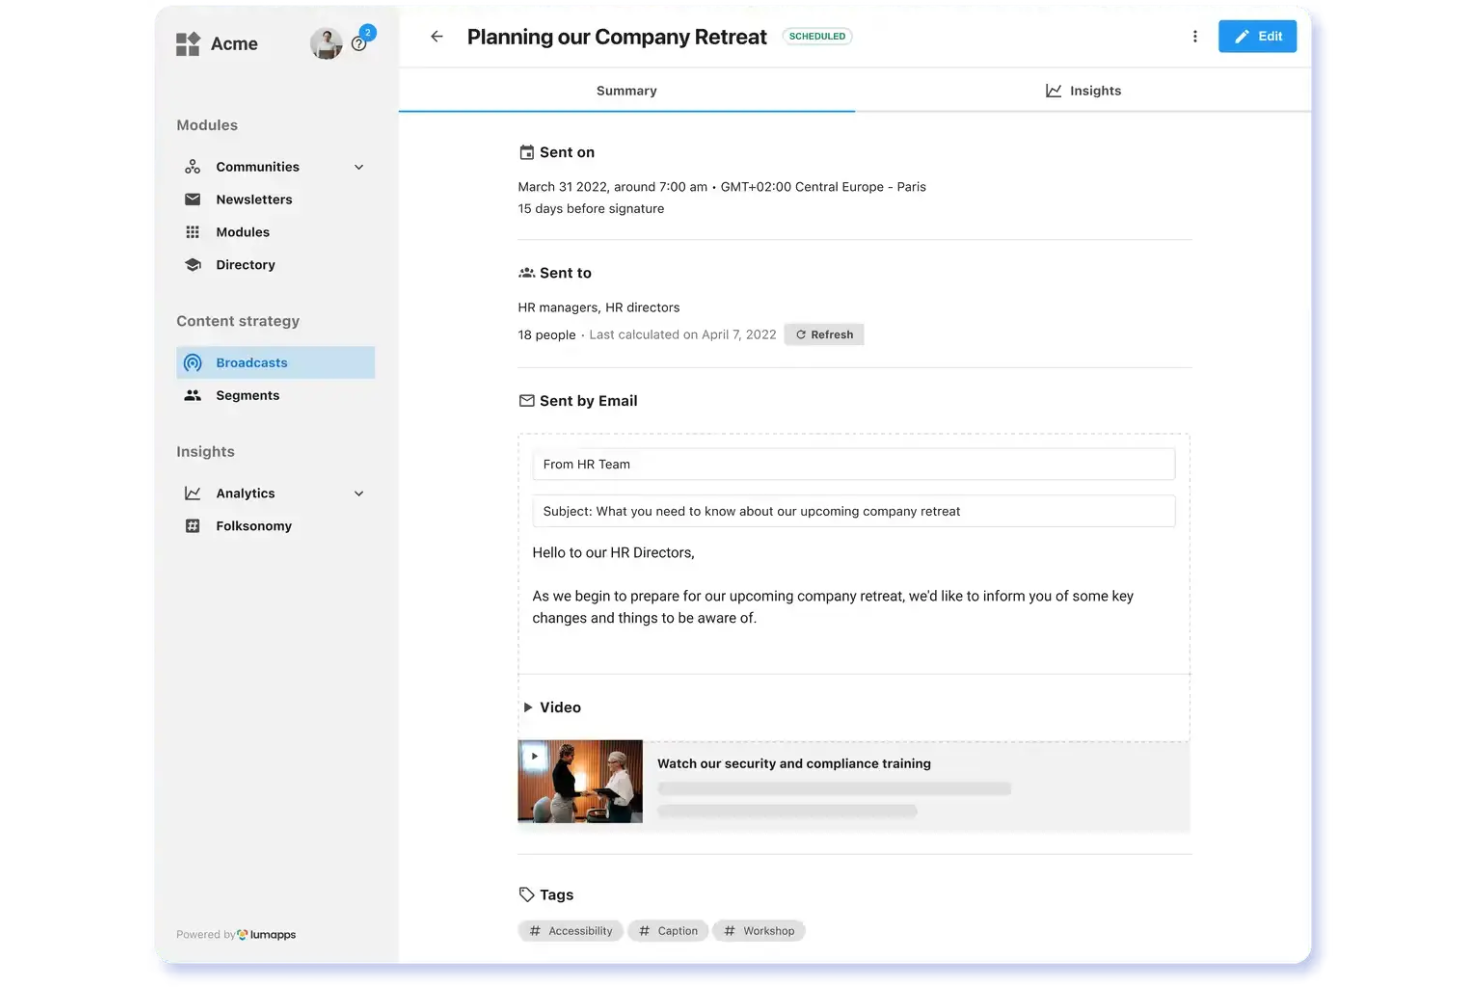Switch to the Insights tab

(1083, 91)
